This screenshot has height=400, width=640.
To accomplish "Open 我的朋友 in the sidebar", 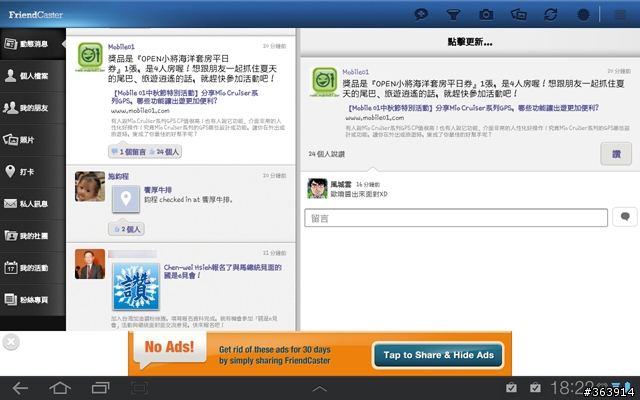I will (x=33, y=108).
